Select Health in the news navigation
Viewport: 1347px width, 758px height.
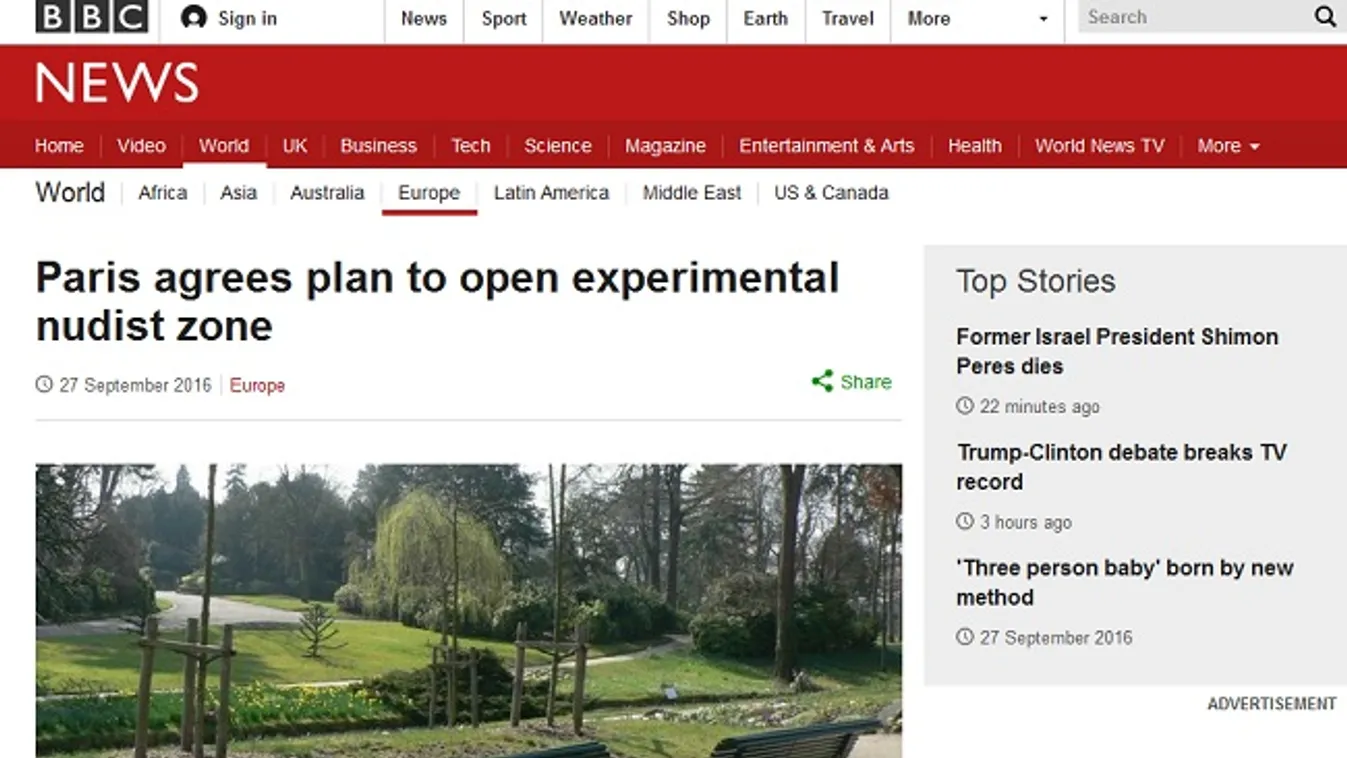975,146
